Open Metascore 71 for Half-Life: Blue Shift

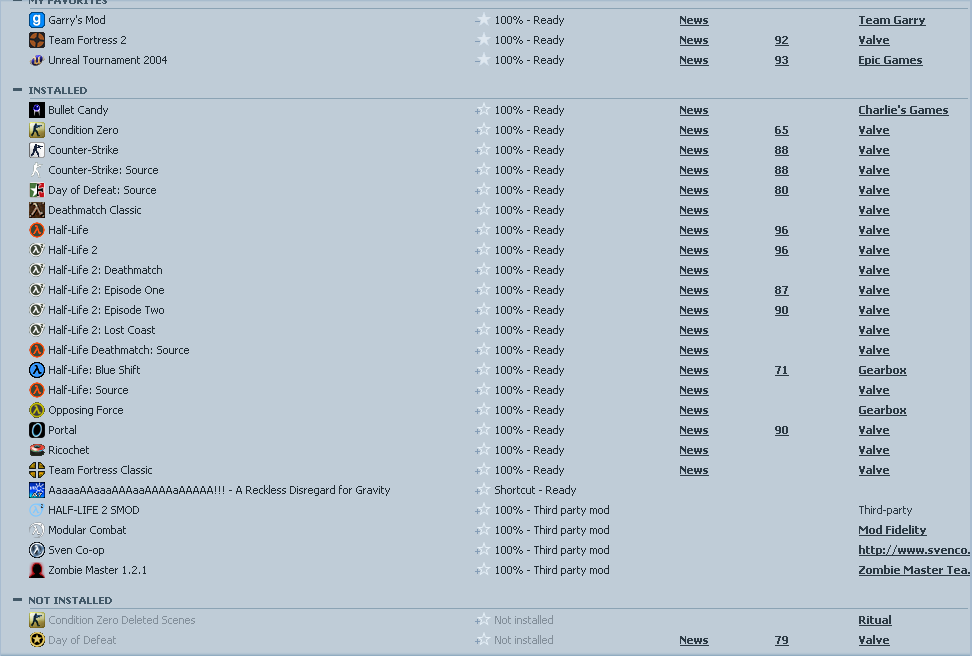781,370
